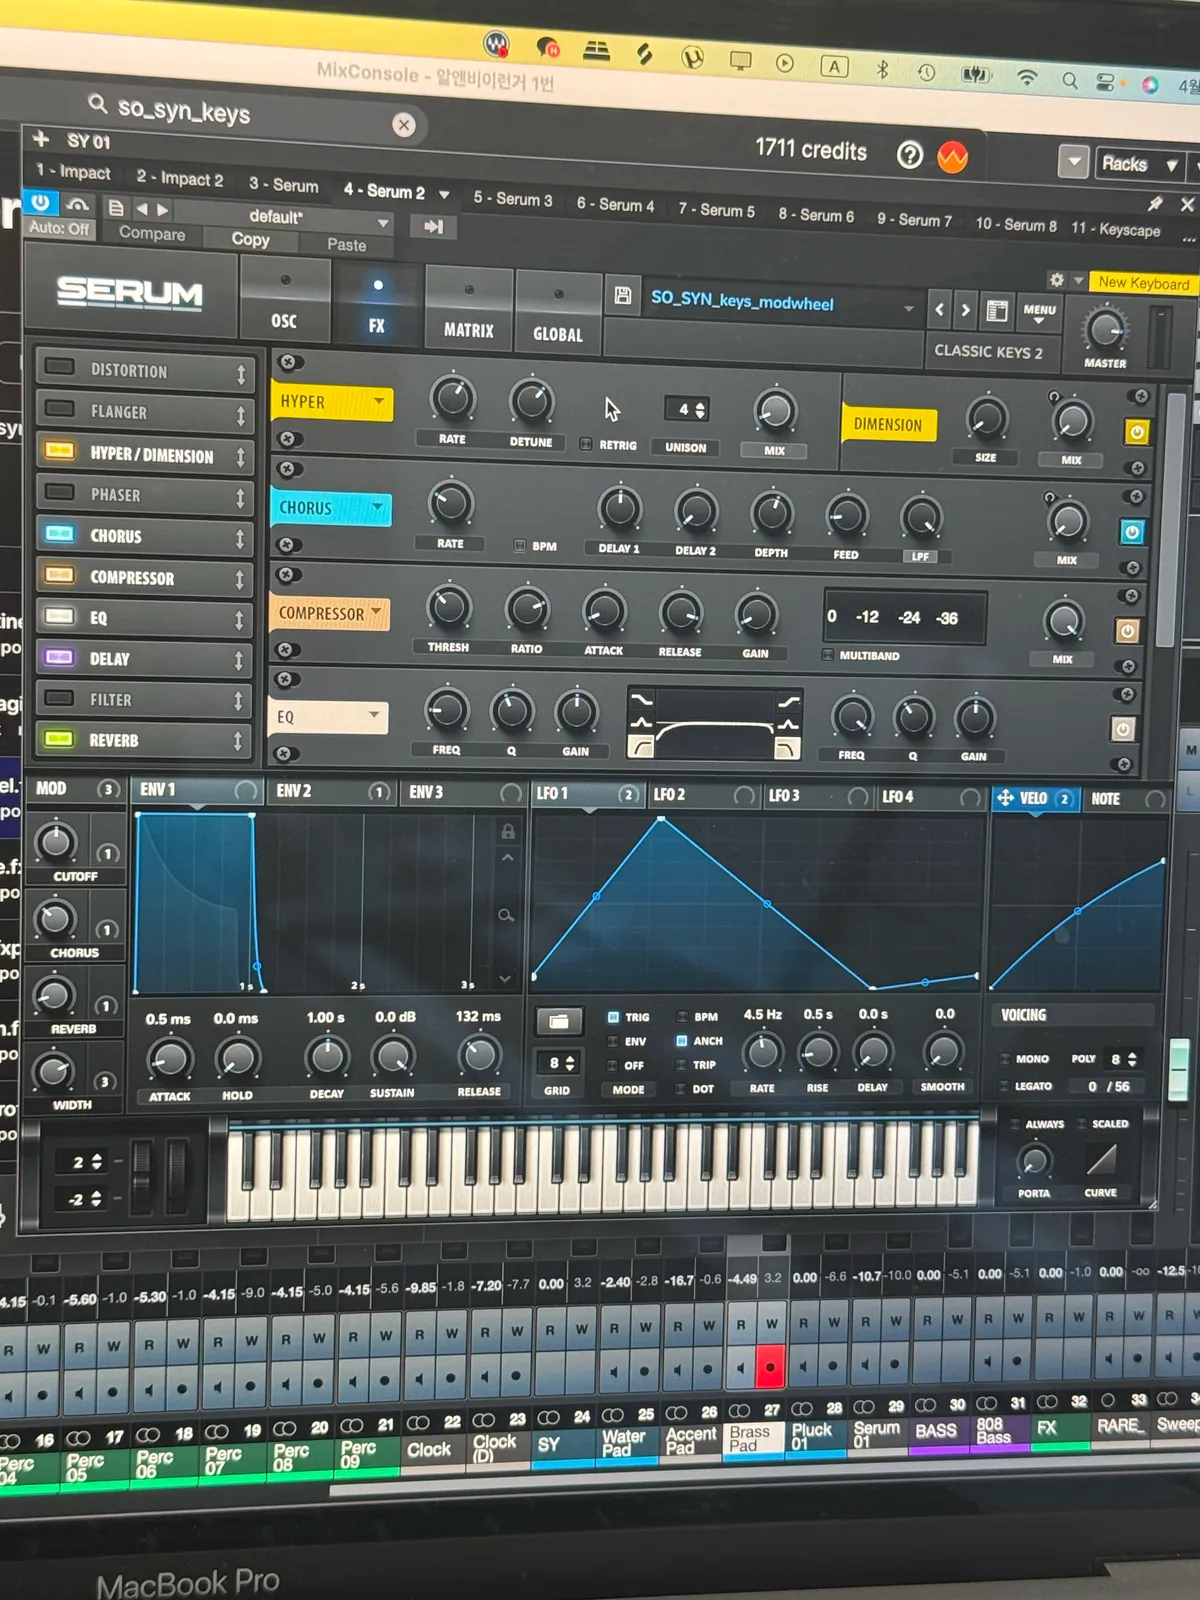
Task: Switch to the OSC tab
Action: (x=284, y=300)
